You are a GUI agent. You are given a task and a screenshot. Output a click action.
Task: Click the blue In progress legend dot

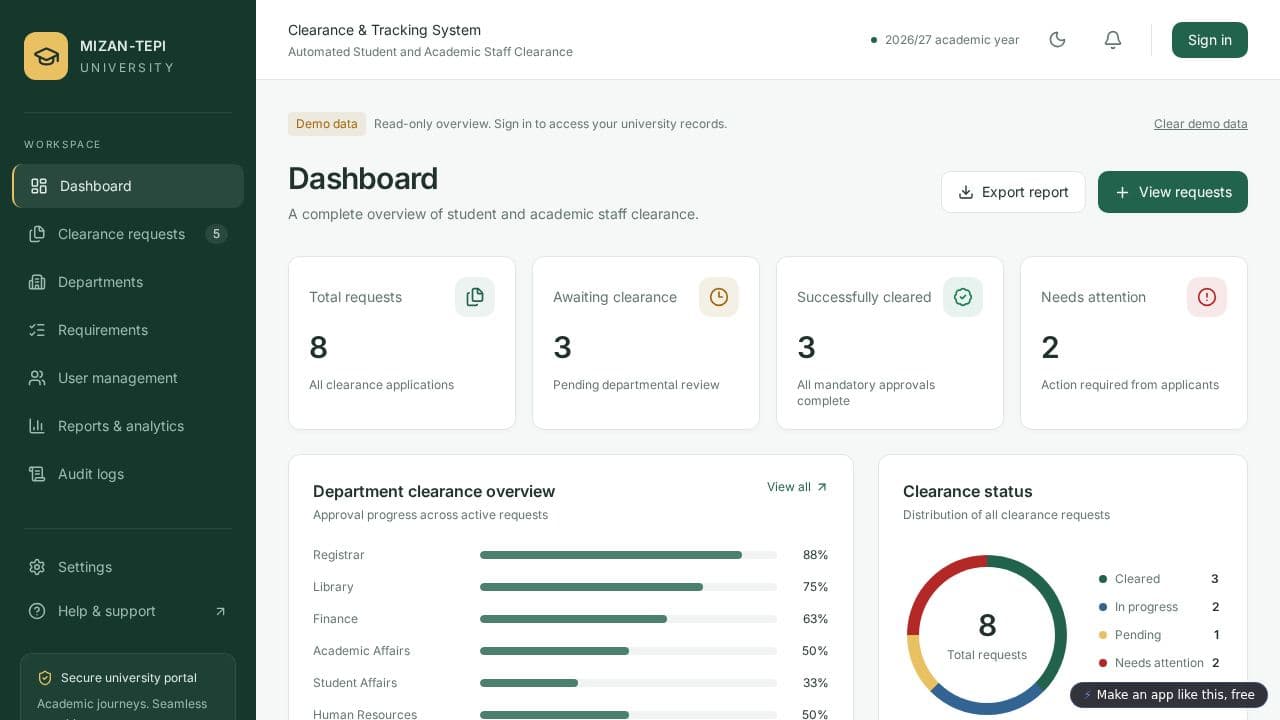1103,607
